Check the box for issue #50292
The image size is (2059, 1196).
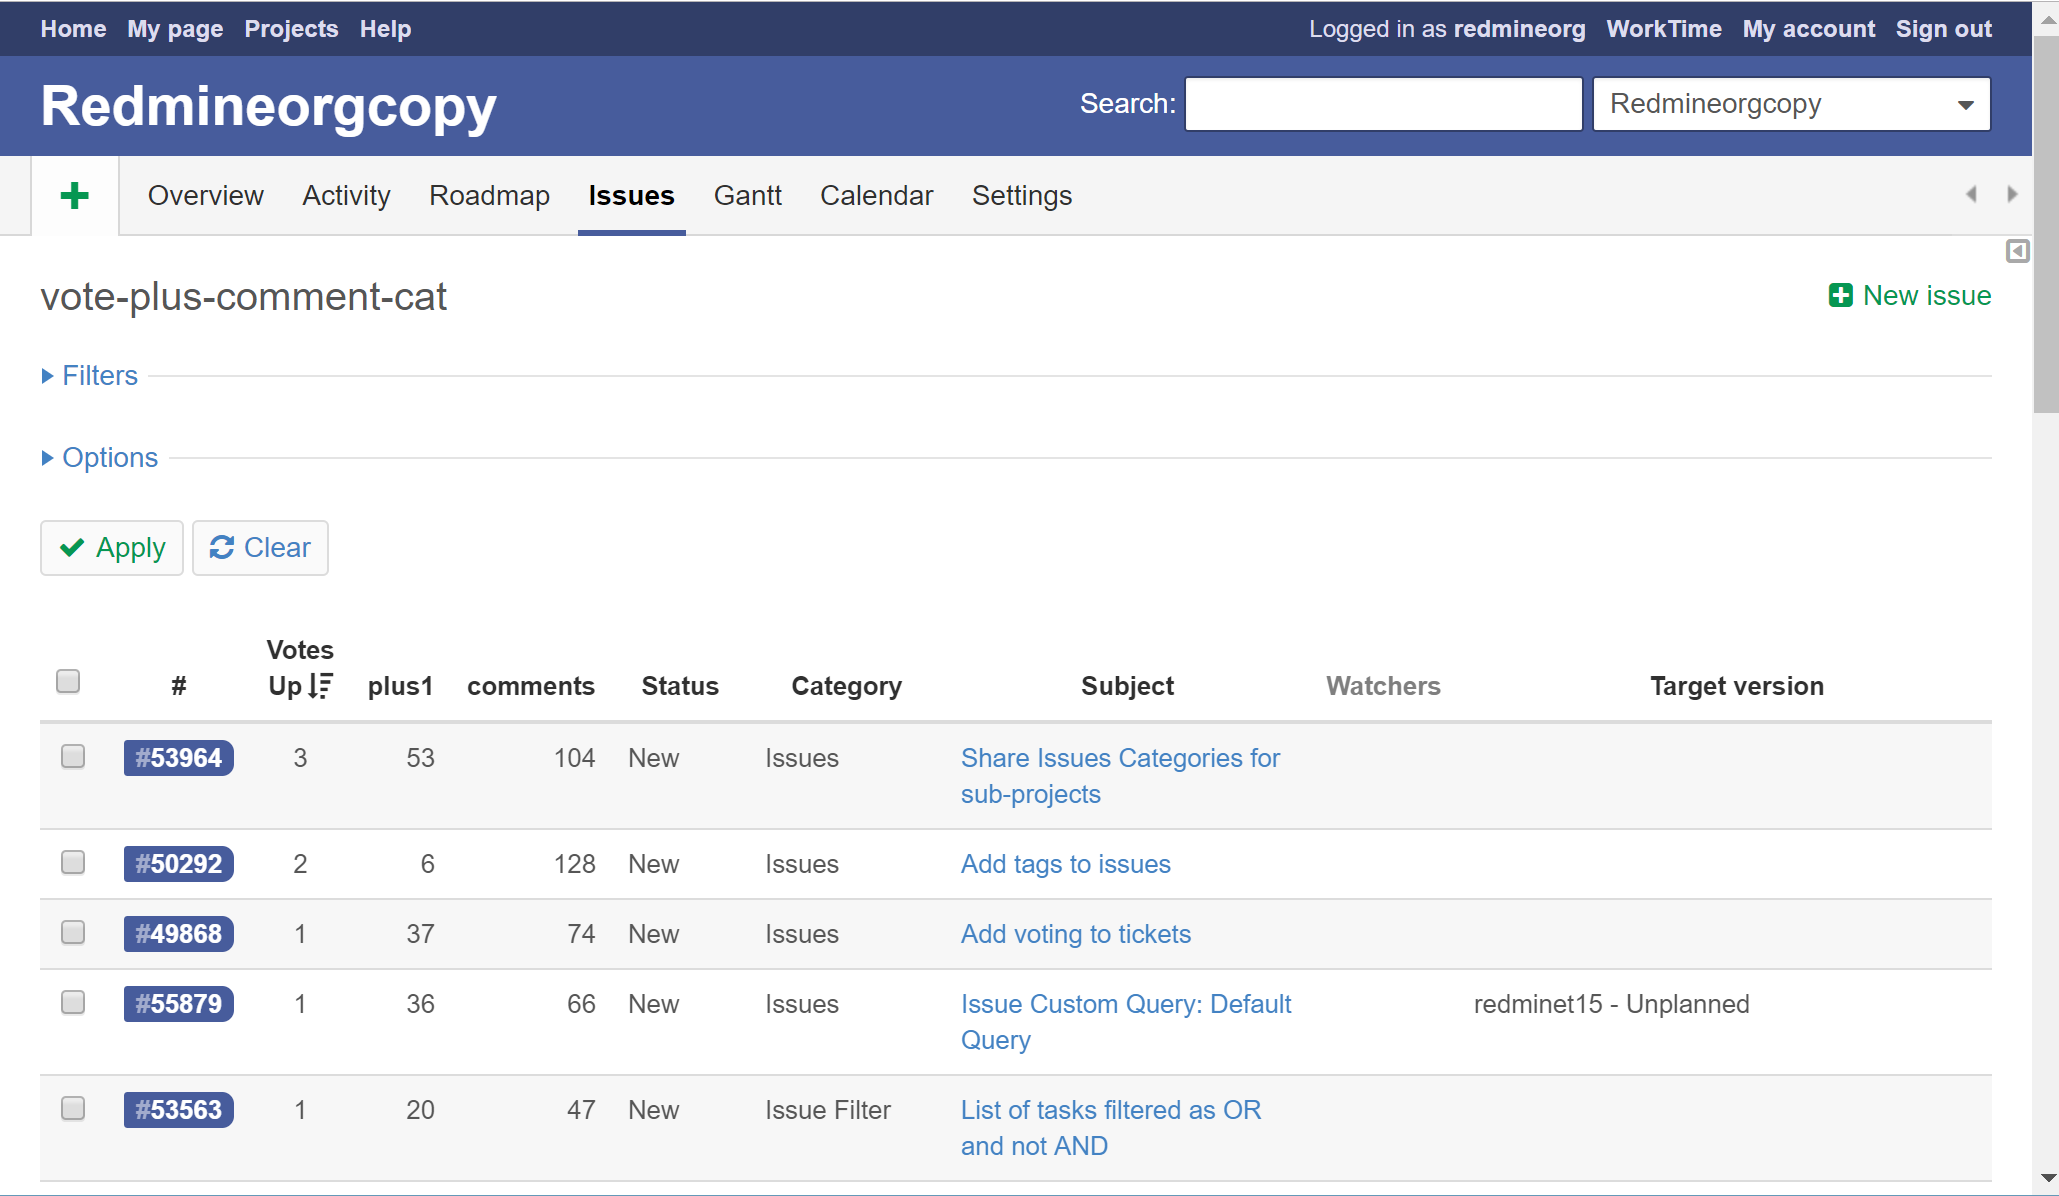(73, 862)
